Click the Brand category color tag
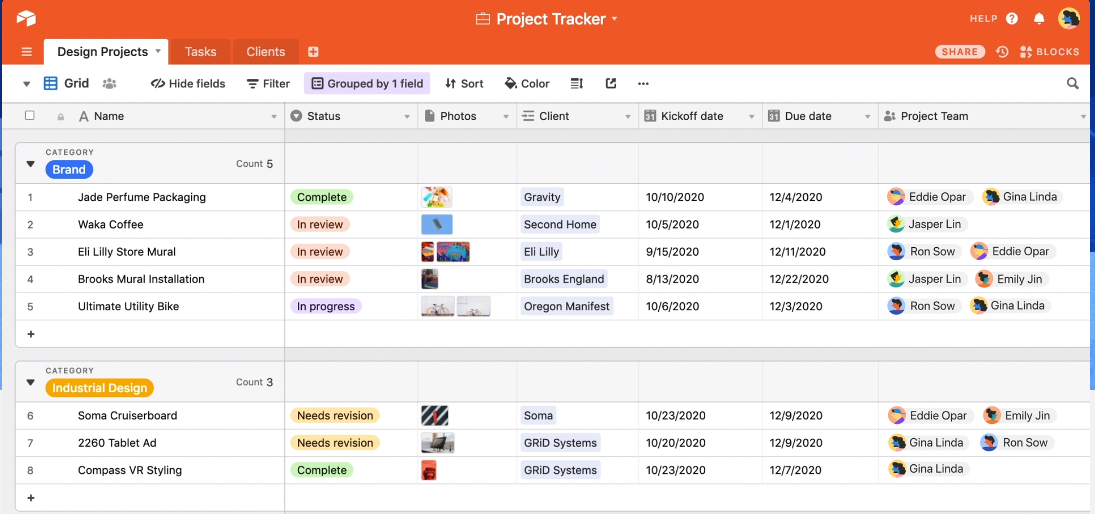The width and height of the screenshot is (1095, 514). [69, 169]
